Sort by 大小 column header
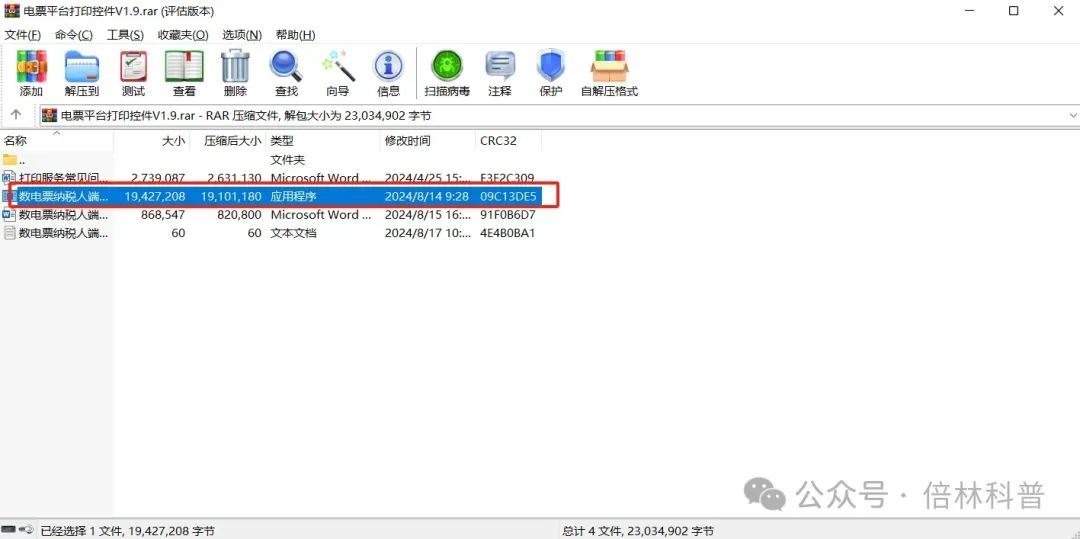The width and height of the screenshot is (1080, 539). coord(152,140)
